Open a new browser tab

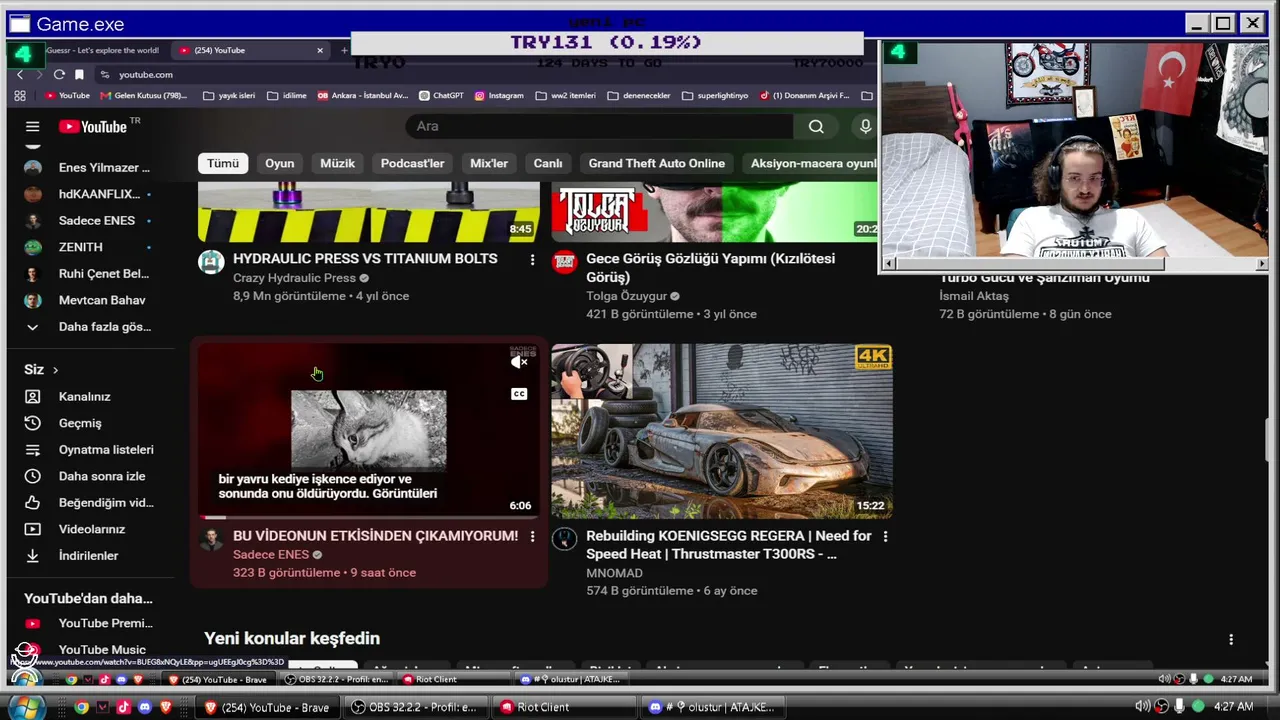(x=344, y=50)
